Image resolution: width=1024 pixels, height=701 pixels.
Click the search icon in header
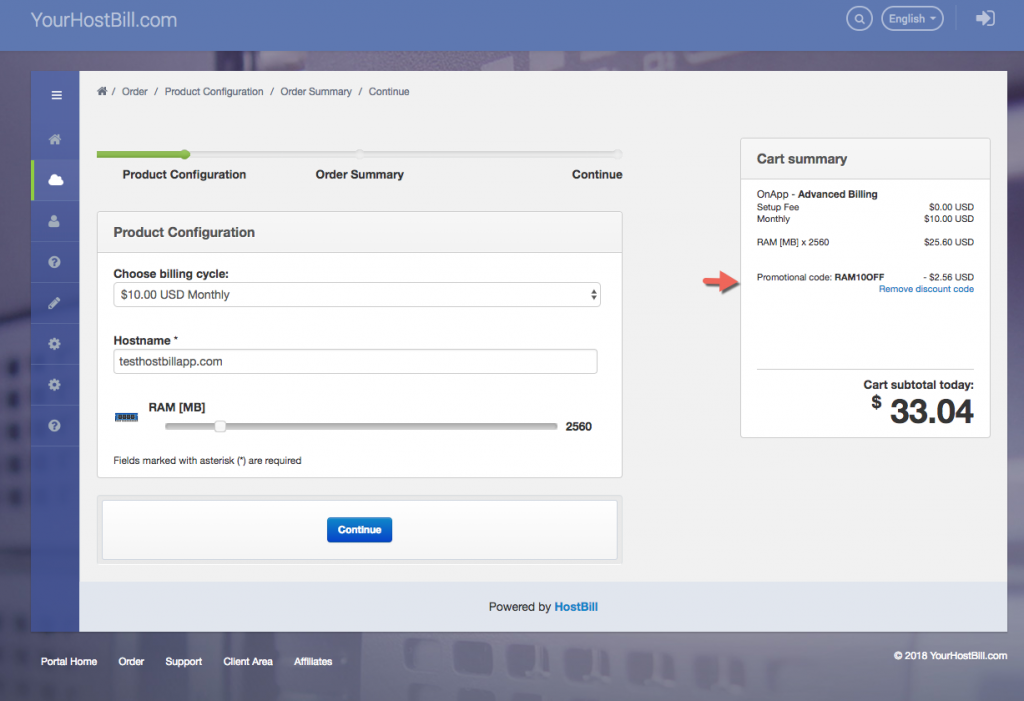click(859, 19)
